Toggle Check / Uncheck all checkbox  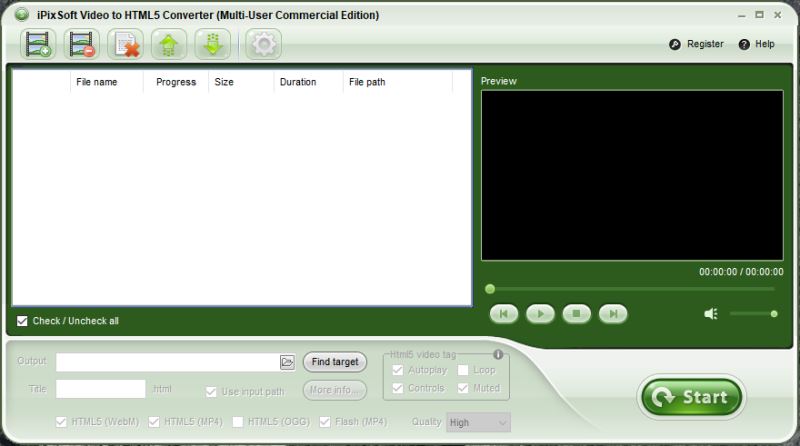click(22, 321)
